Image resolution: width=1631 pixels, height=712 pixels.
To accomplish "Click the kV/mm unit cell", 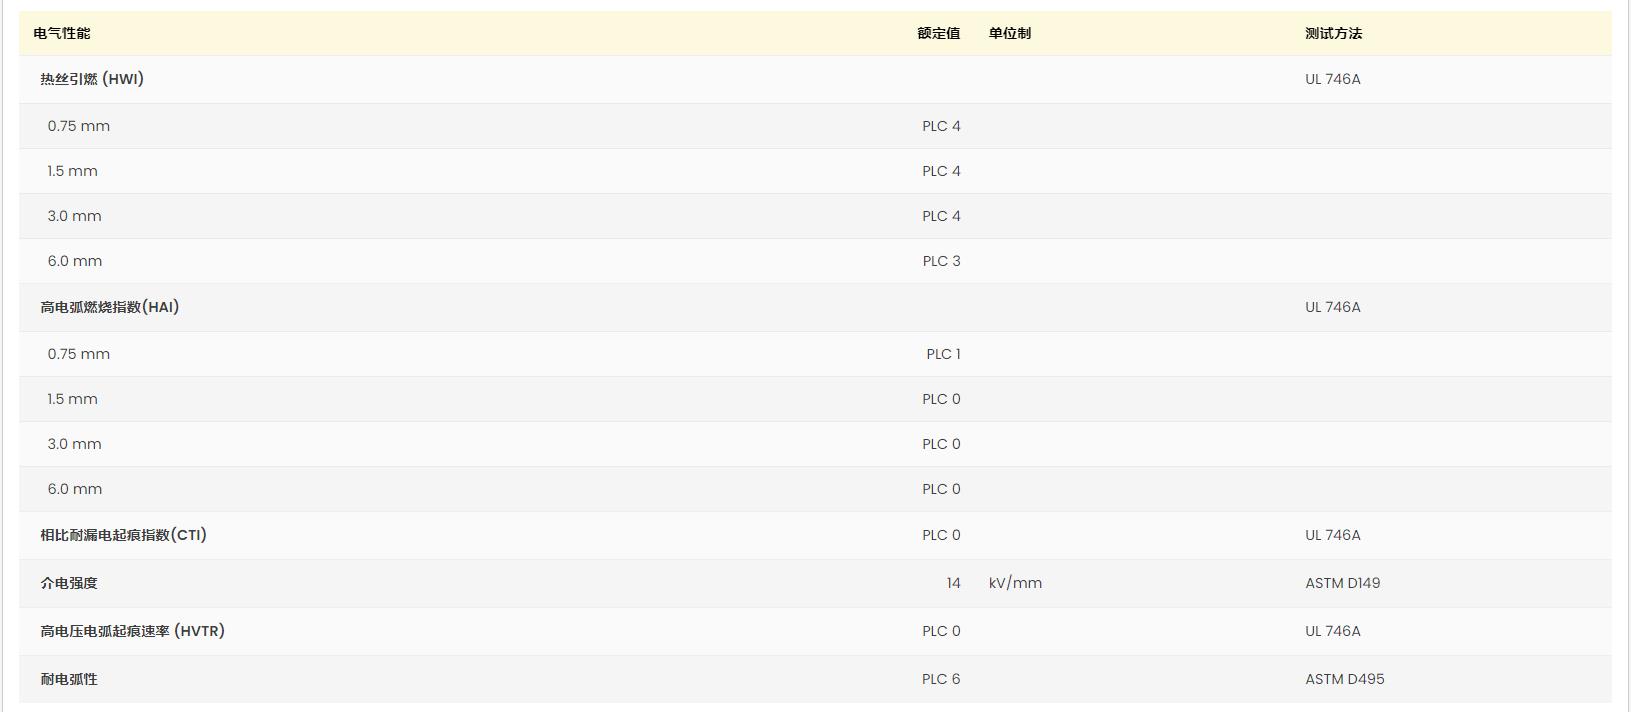I will click(x=1015, y=583).
